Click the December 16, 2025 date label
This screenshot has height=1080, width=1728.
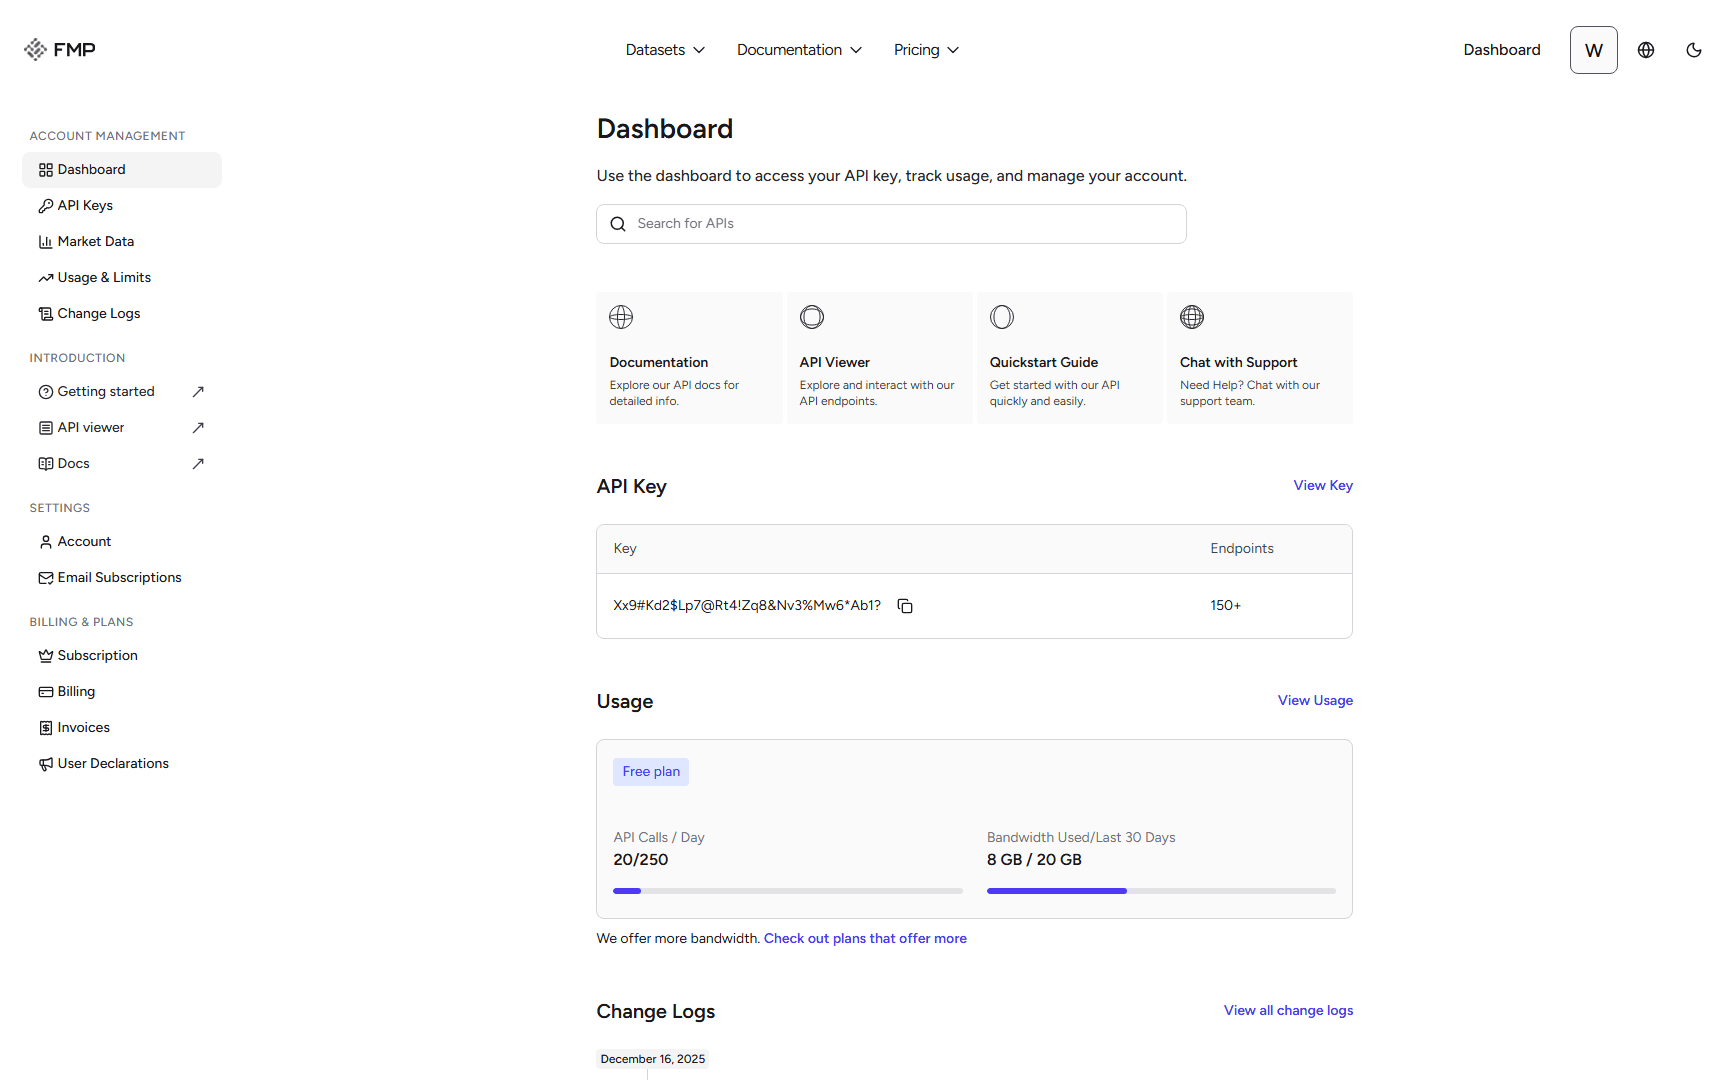click(653, 1059)
